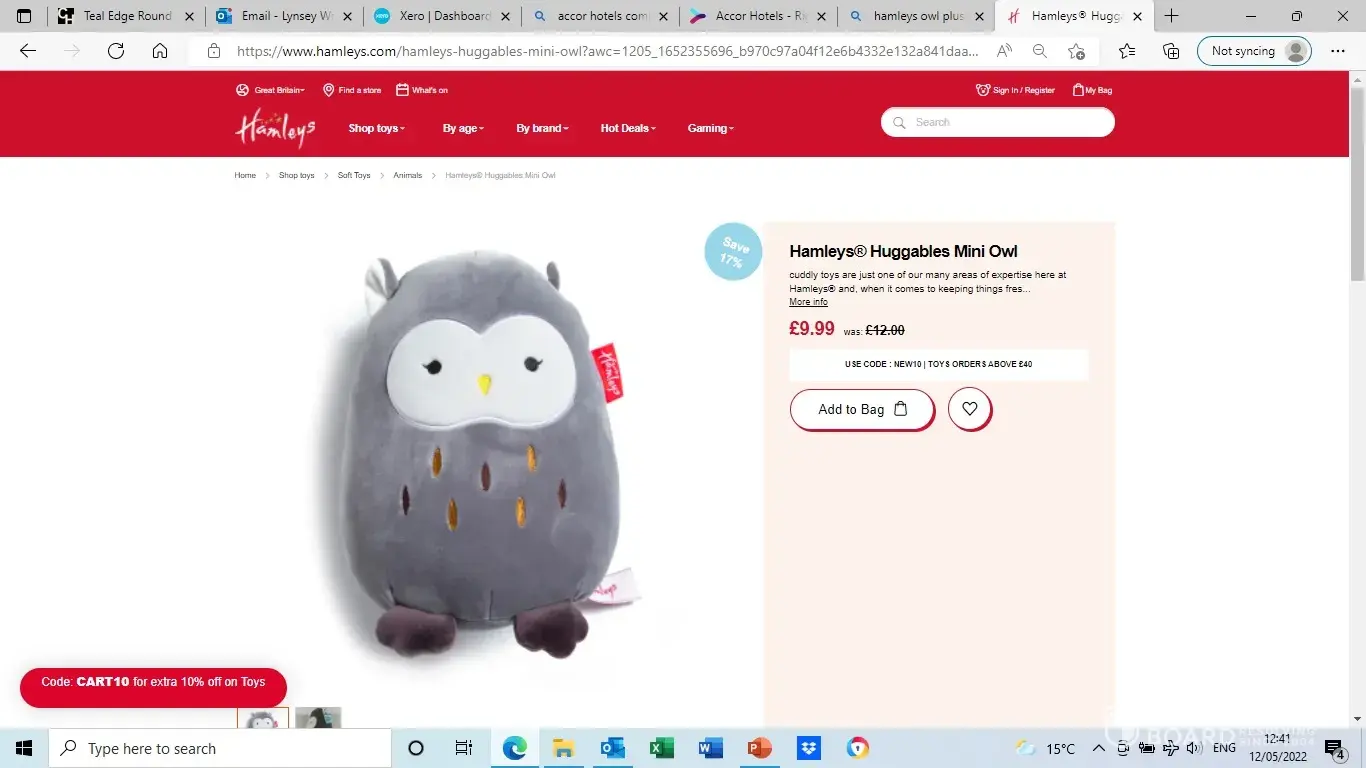1366x768 pixels.
Task: Click Soft Toys breadcrumb
Action: (354, 175)
